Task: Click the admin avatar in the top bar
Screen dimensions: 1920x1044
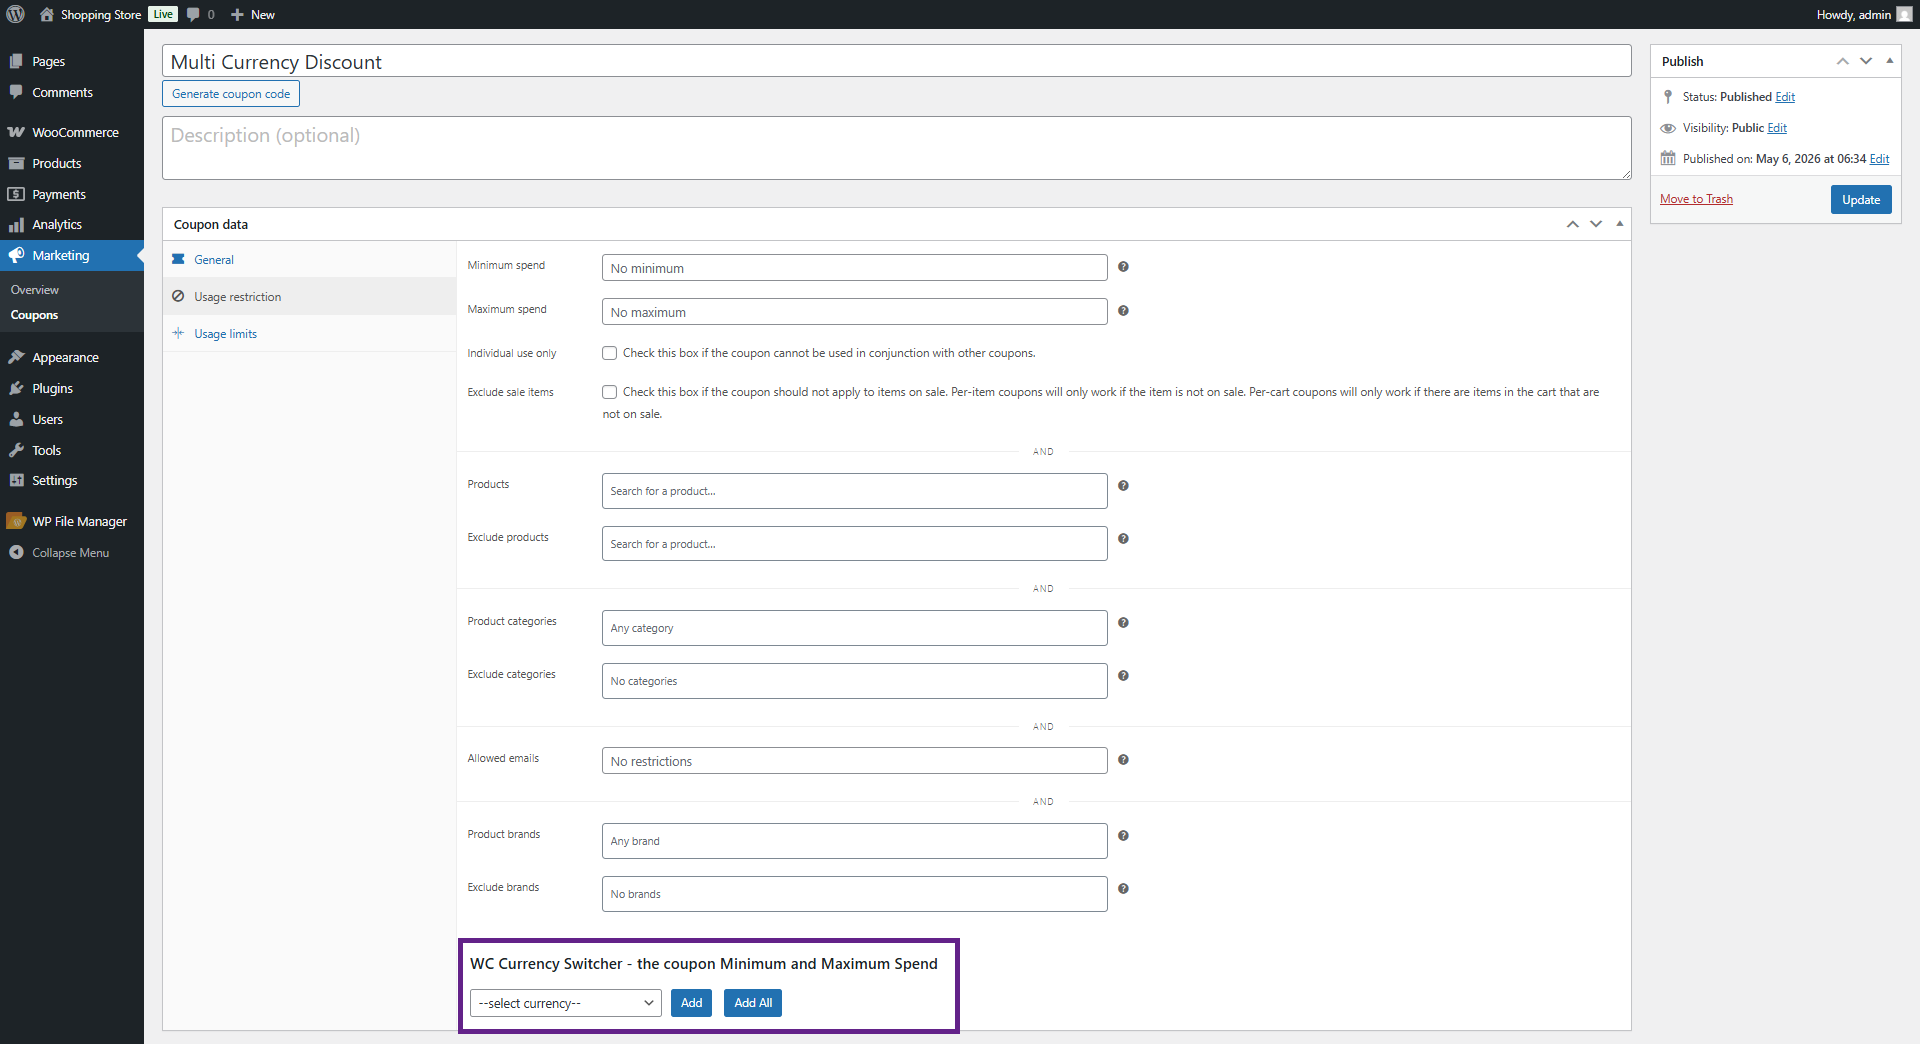Action: 1904,14
